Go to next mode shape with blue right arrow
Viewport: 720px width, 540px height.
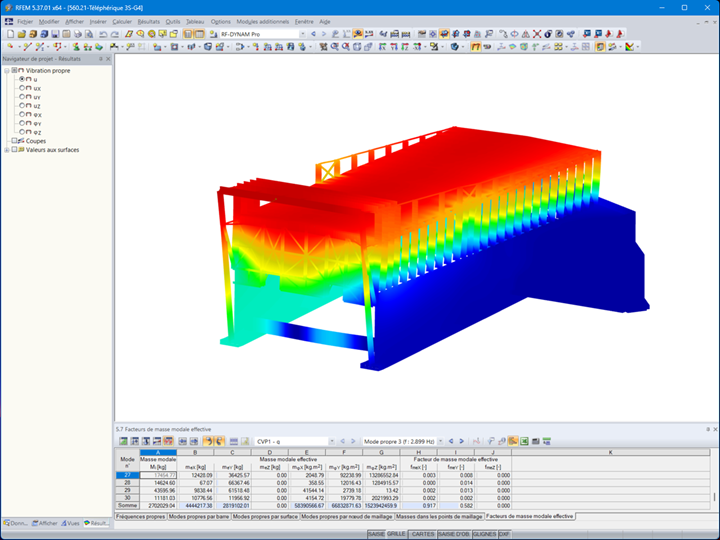pos(462,441)
